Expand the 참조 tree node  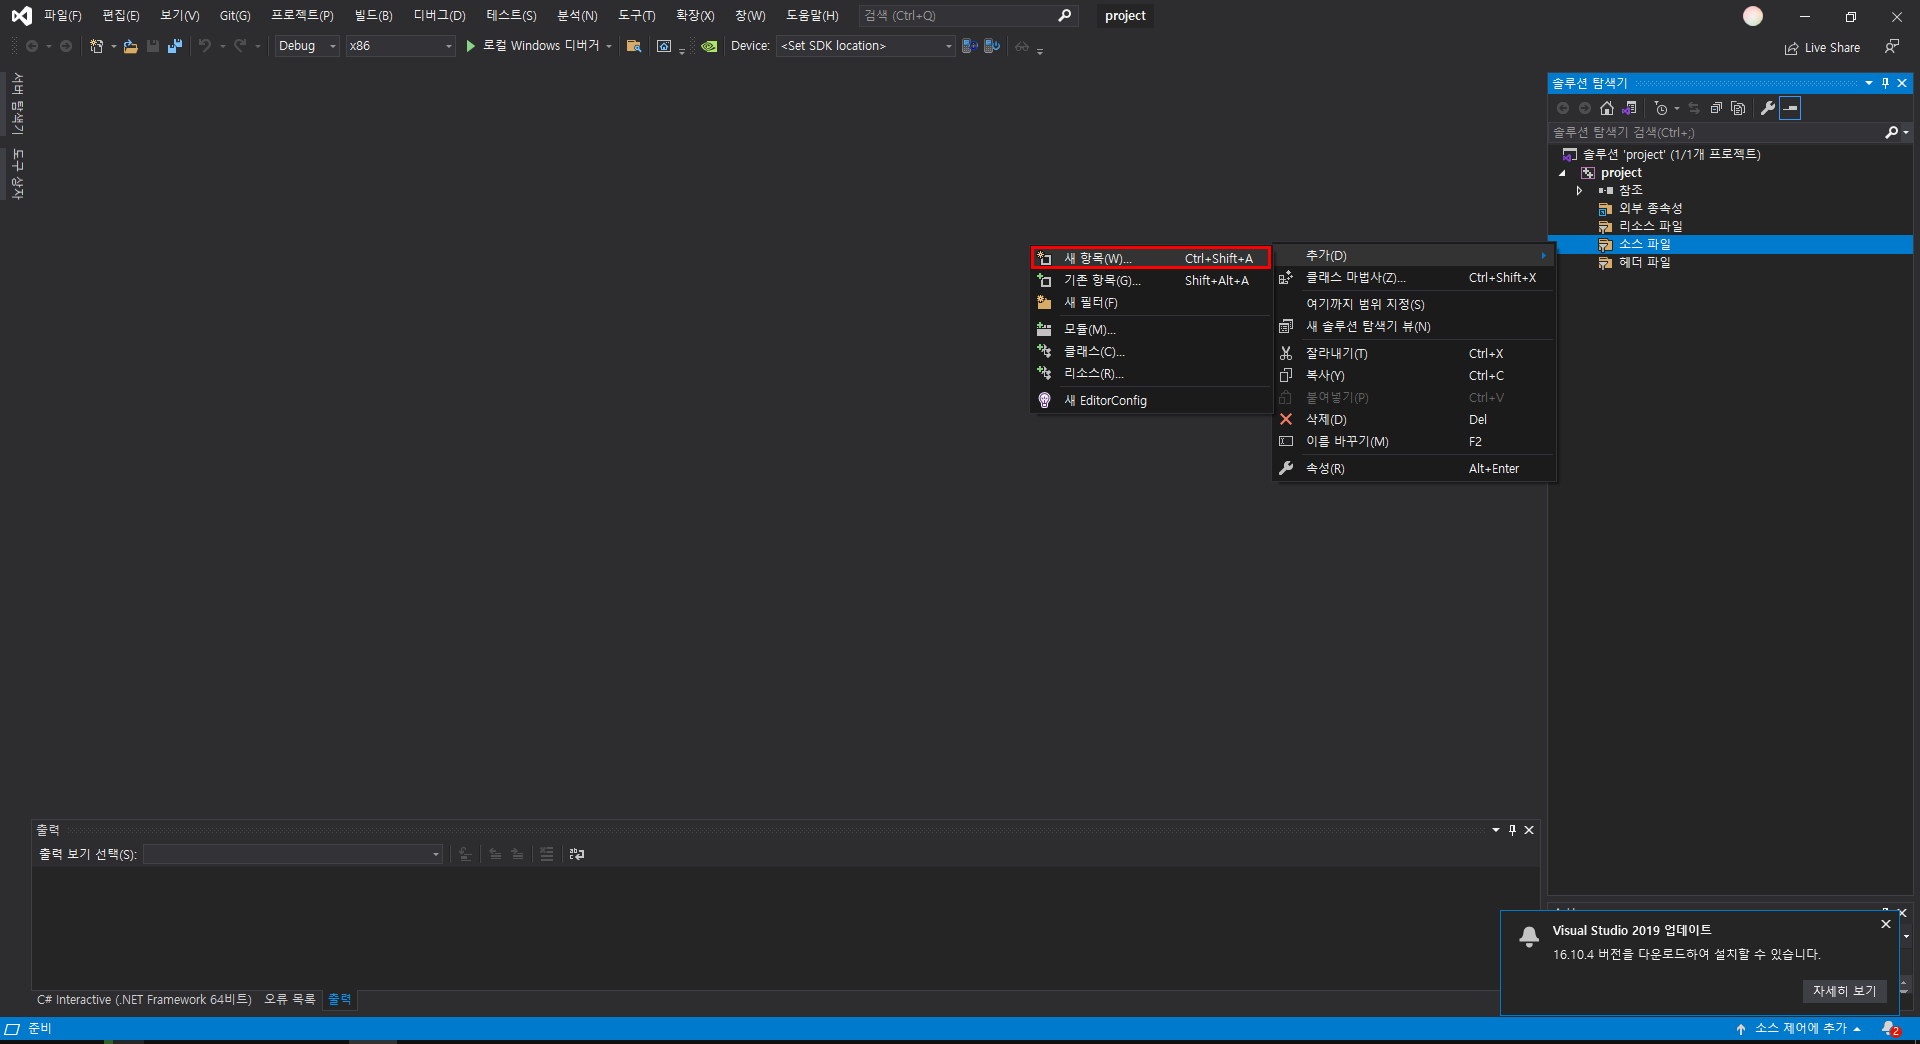(1579, 190)
